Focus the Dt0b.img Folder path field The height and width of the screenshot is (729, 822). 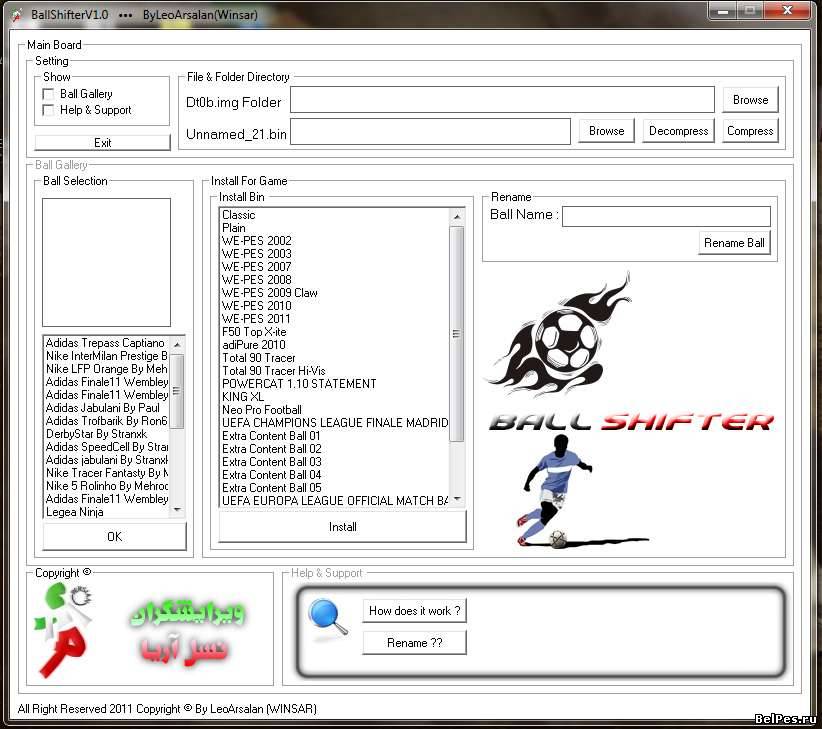pyautogui.click(x=502, y=100)
